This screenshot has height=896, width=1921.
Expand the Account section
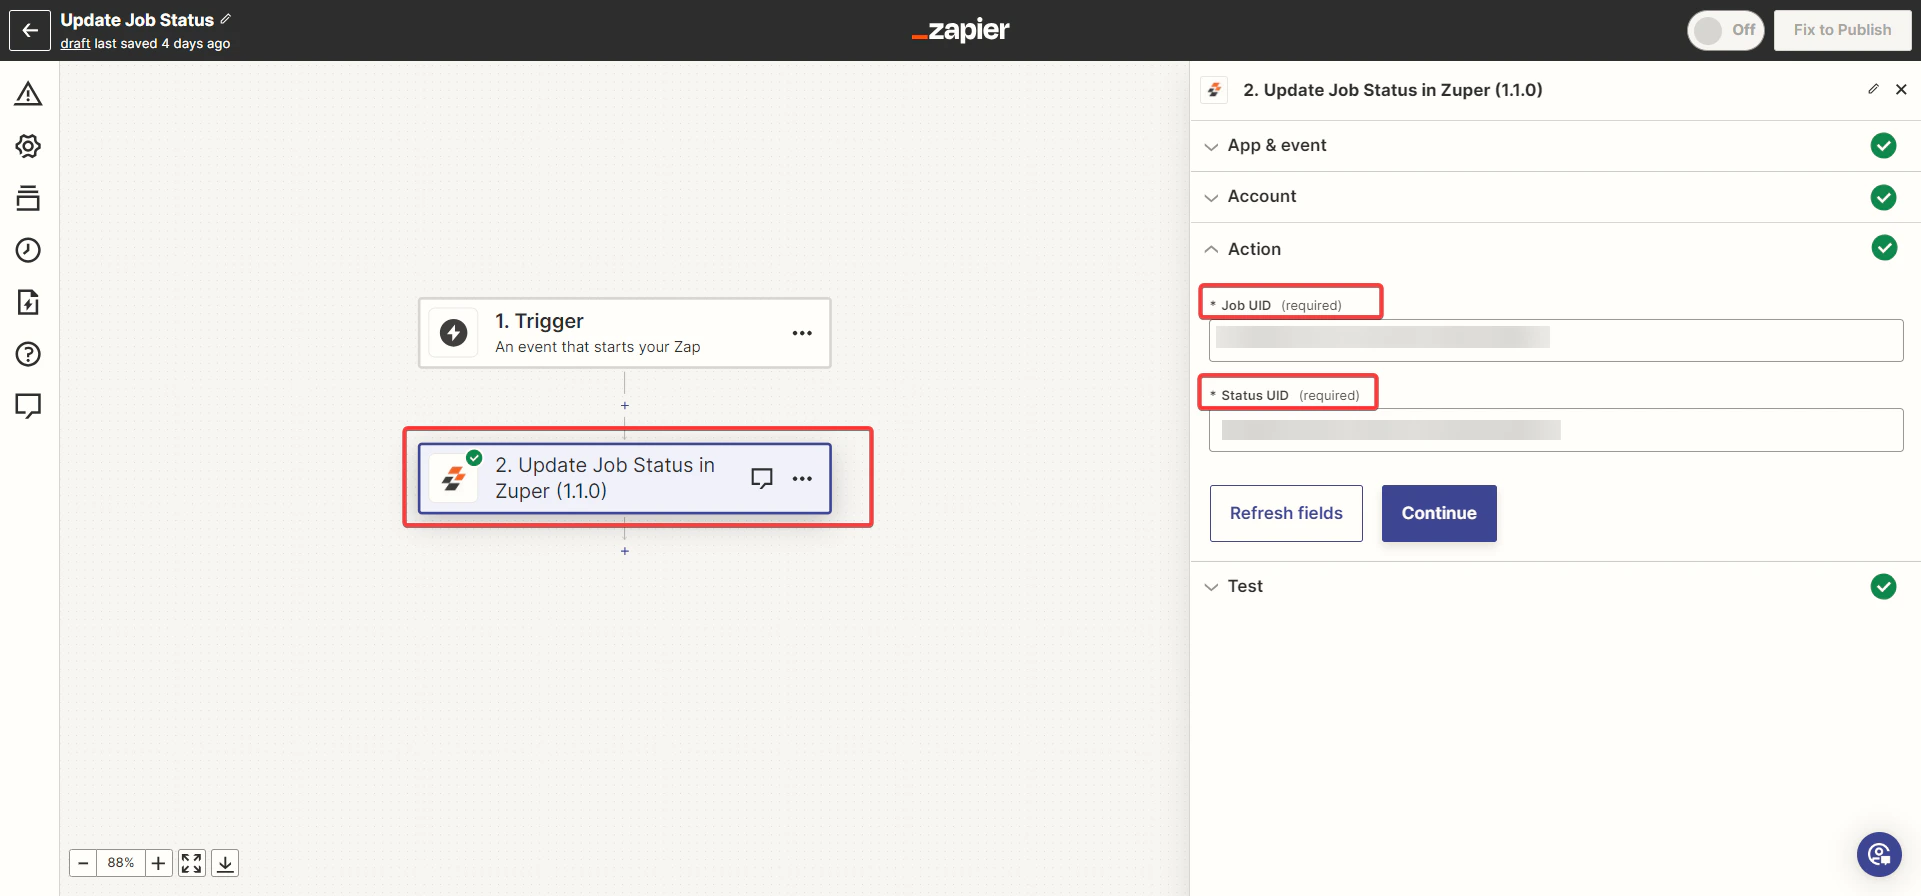1555,197
